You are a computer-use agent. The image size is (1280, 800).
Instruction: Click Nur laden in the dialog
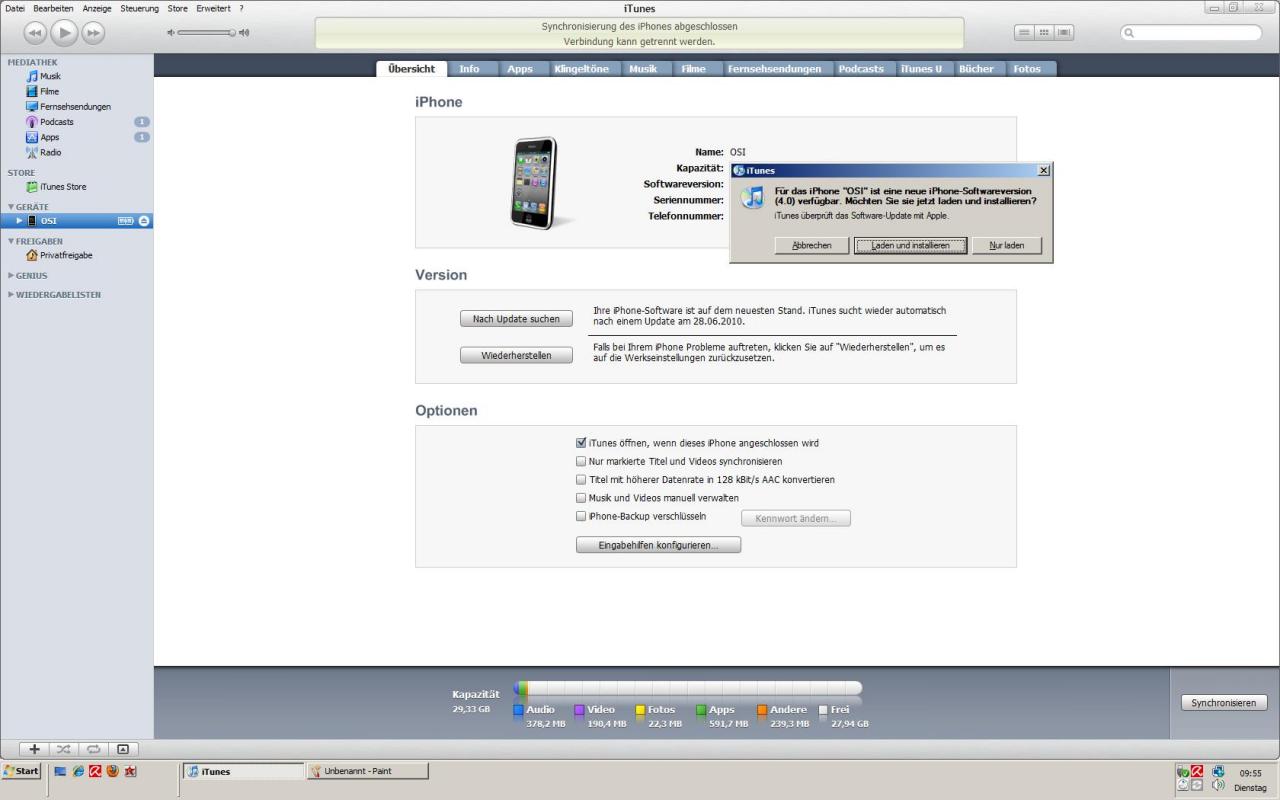click(1006, 245)
